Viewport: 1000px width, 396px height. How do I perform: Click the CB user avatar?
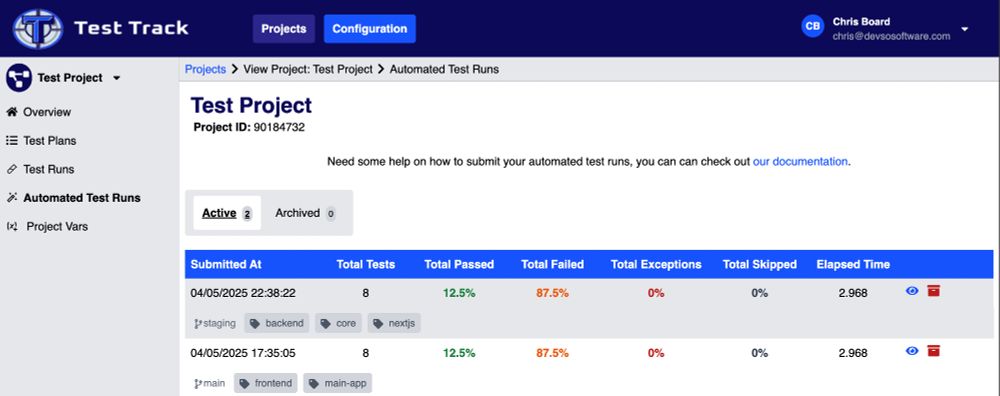813,26
